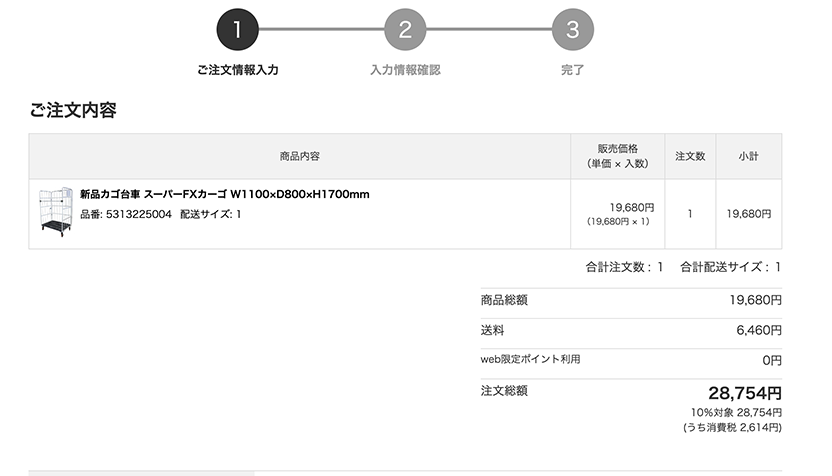Click the 注文数 column header
This screenshot has height=476, width=832.
tap(690, 156)
